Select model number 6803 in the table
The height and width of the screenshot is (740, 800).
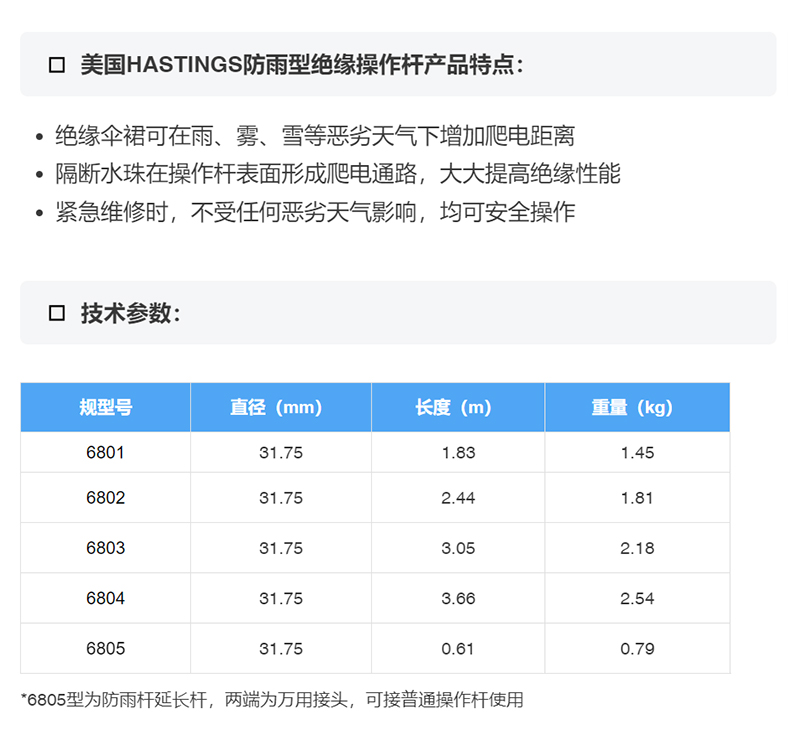[x=105, y=548]
